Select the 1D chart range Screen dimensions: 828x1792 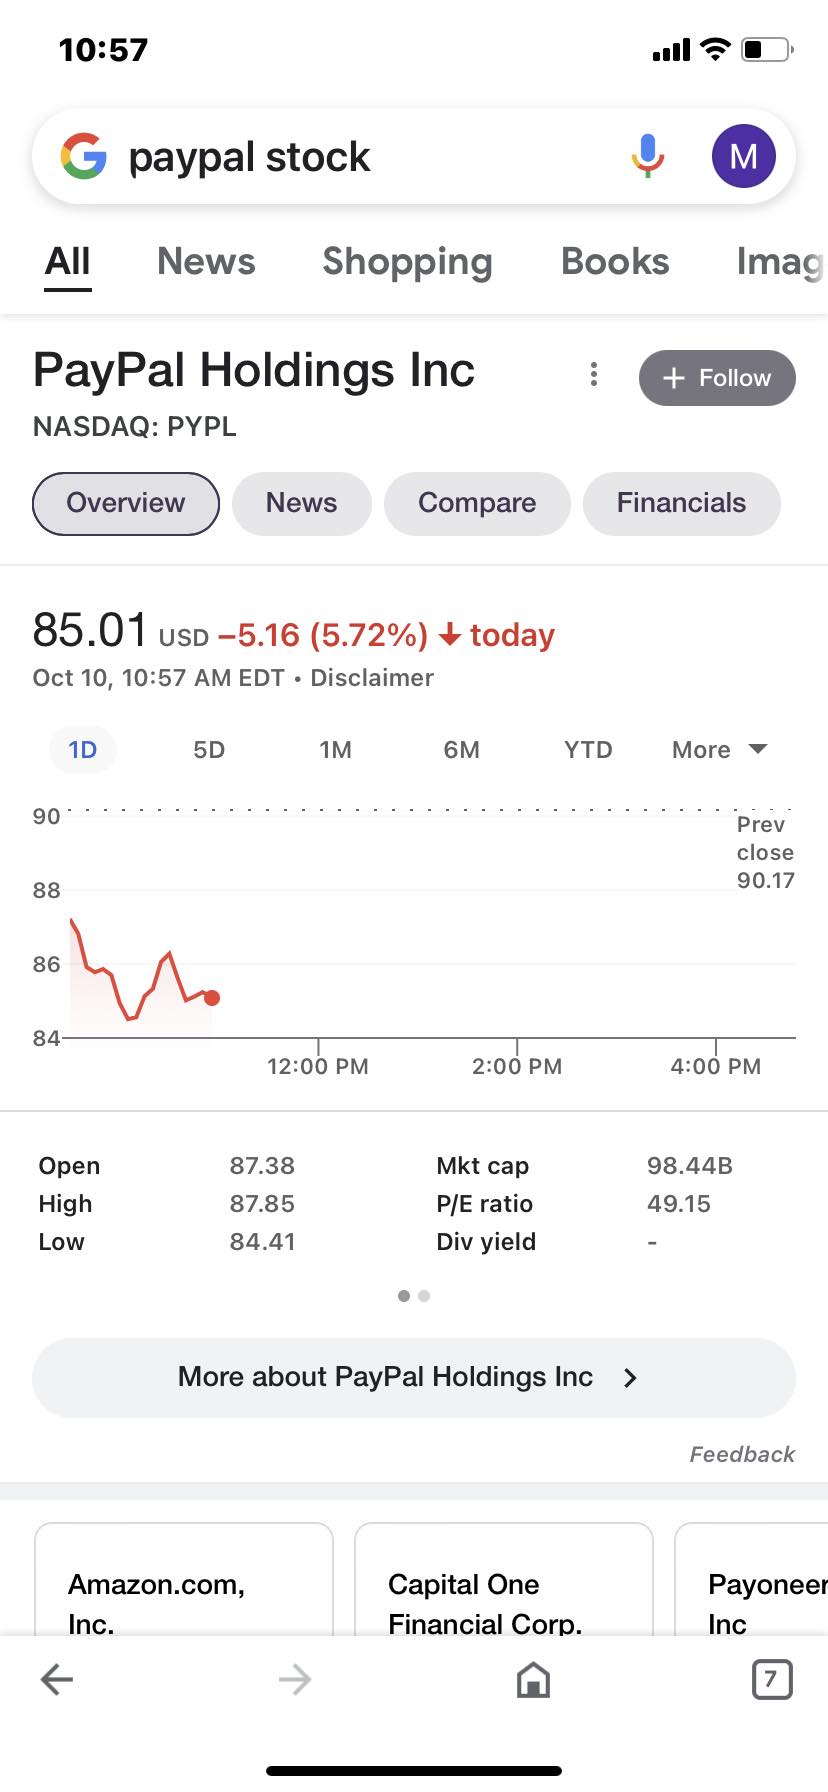click(83, 750)
